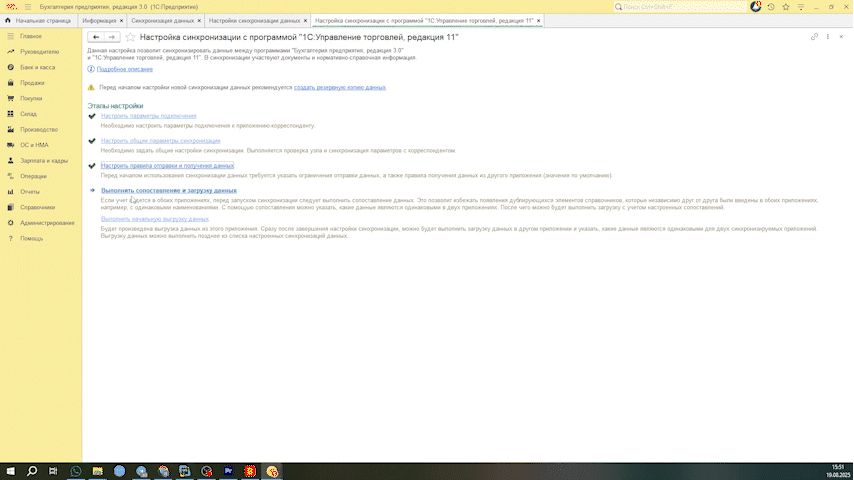This screenshot has height=480, width=854.
Task: Open the Производство section
Action: click(x=41, y=130)
